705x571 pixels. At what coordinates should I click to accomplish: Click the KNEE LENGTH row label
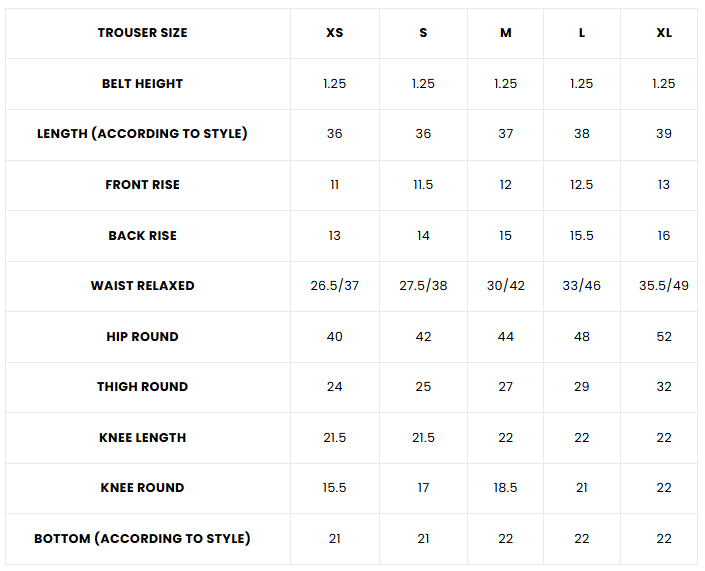[x=142, y=438]
